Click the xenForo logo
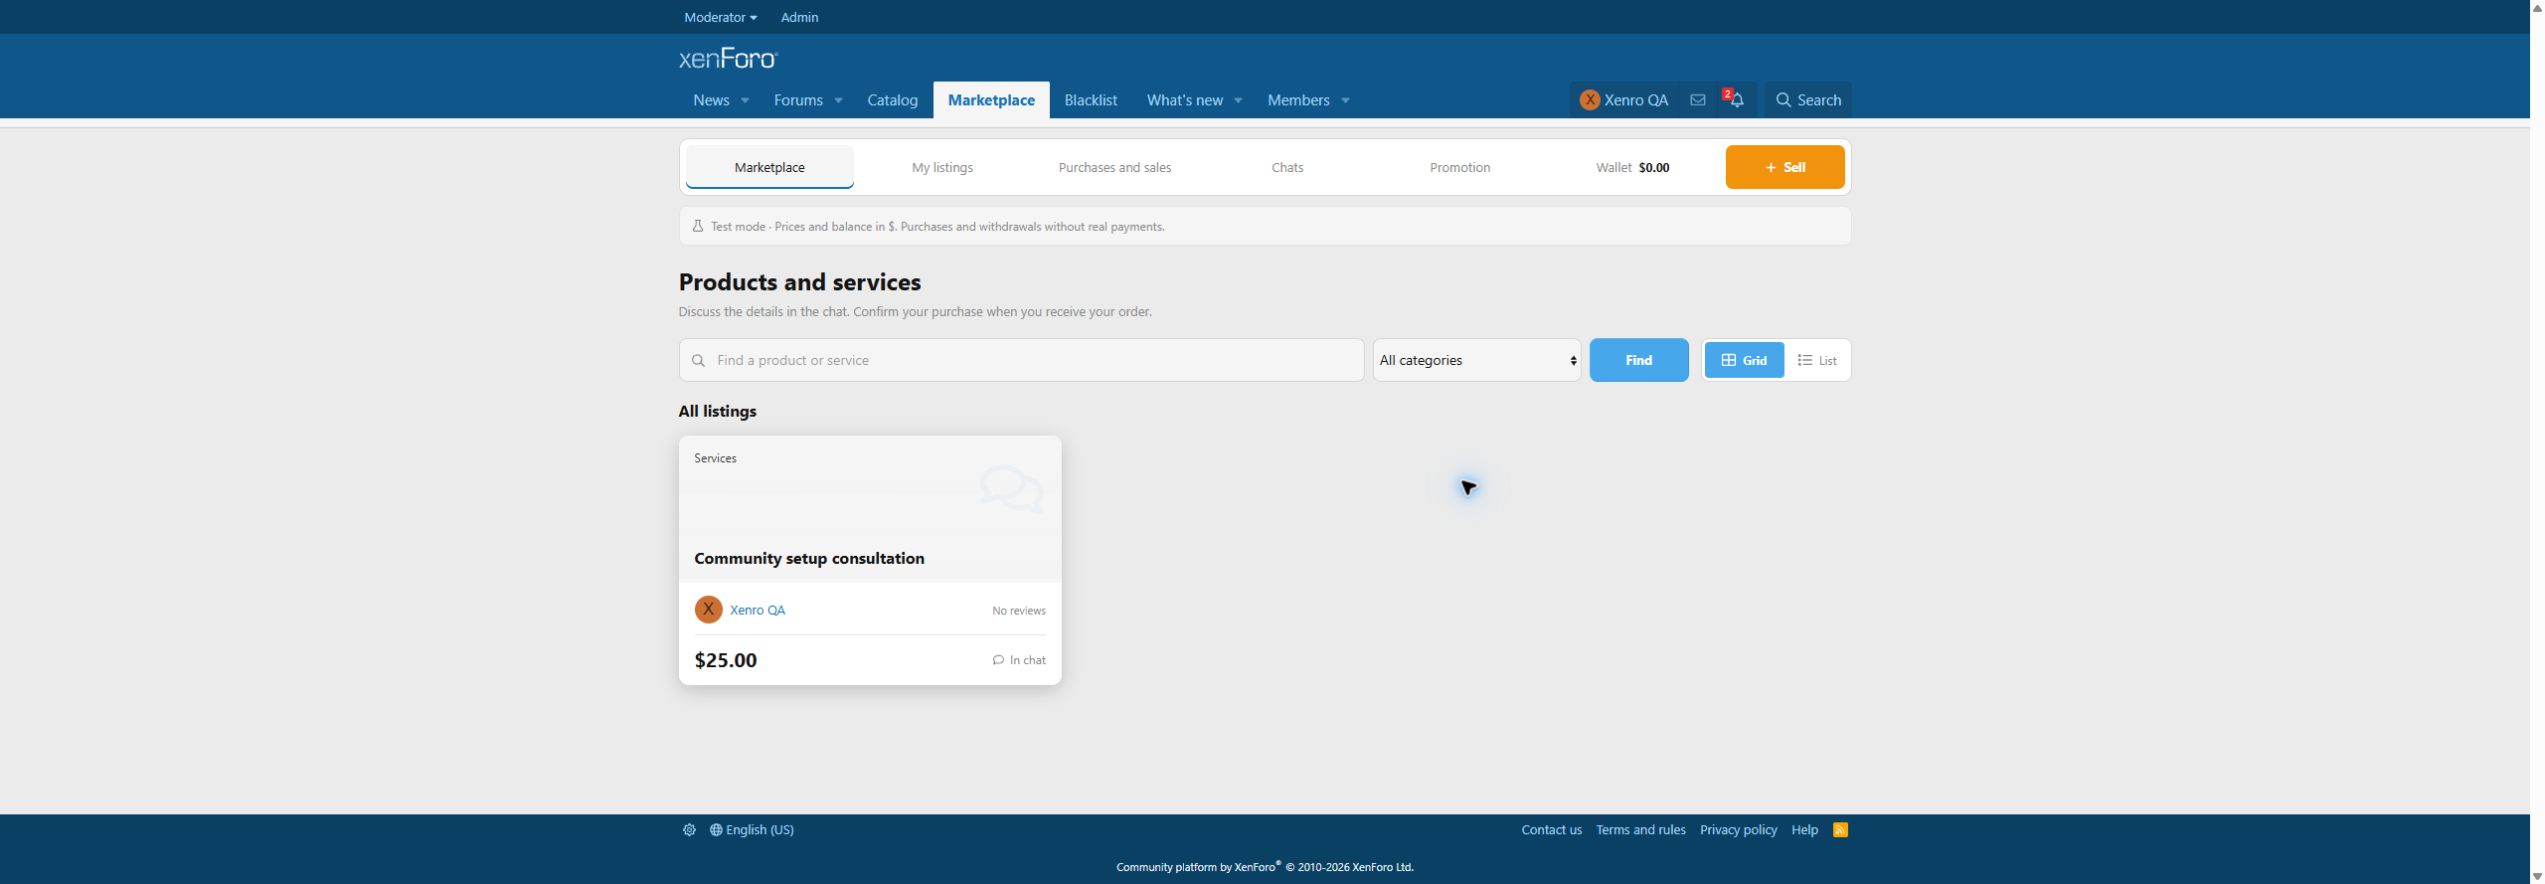2545x884 pixels. click(x=728, y=59)
